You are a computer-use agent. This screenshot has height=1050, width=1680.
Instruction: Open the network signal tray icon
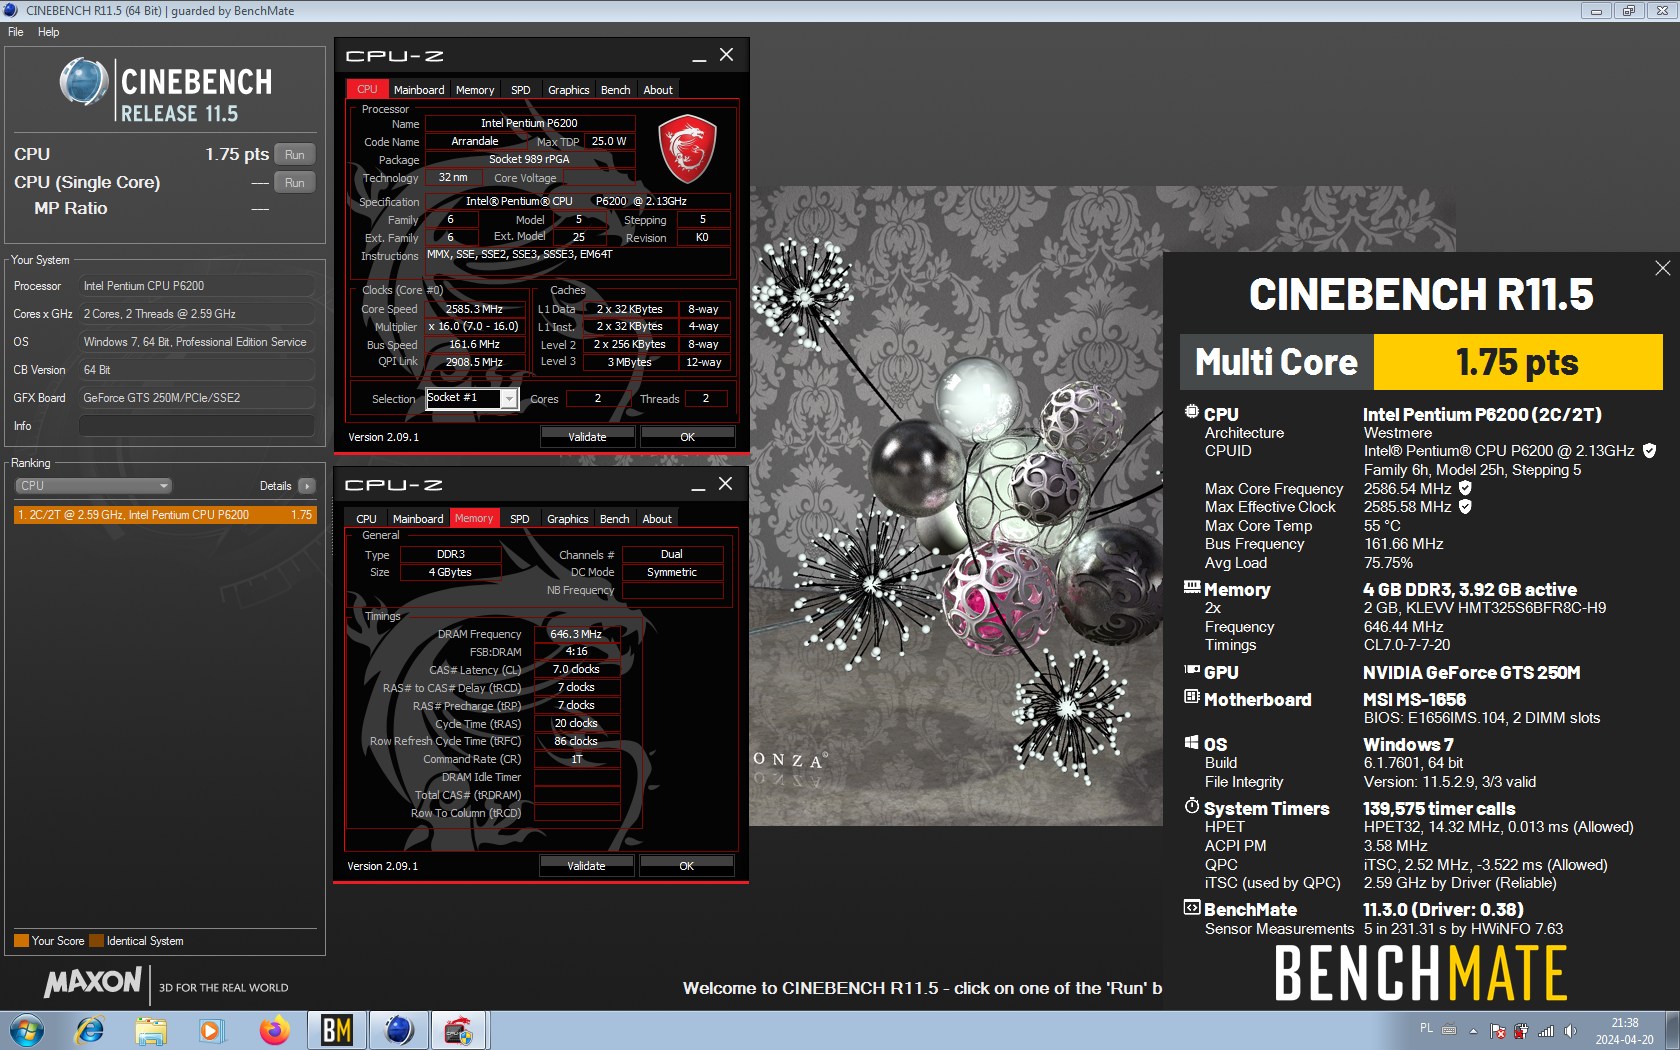pyautogui.click(x=1546, y=1031)
